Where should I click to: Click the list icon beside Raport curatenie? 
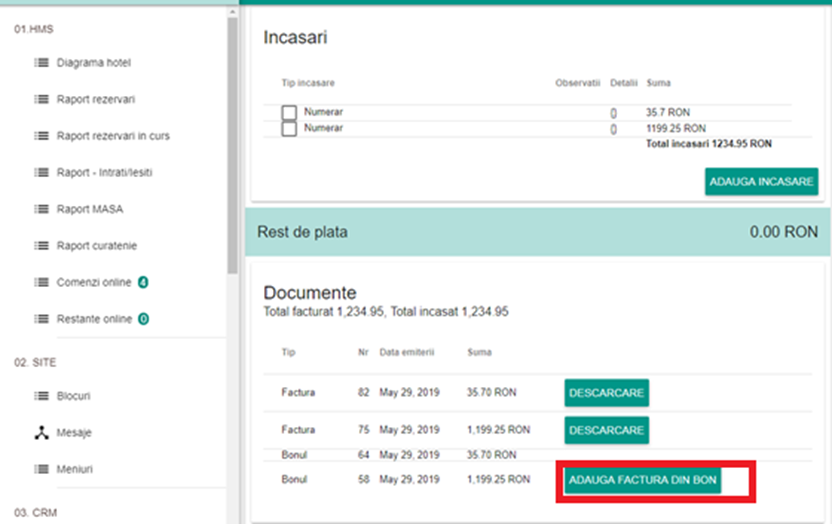41,246
